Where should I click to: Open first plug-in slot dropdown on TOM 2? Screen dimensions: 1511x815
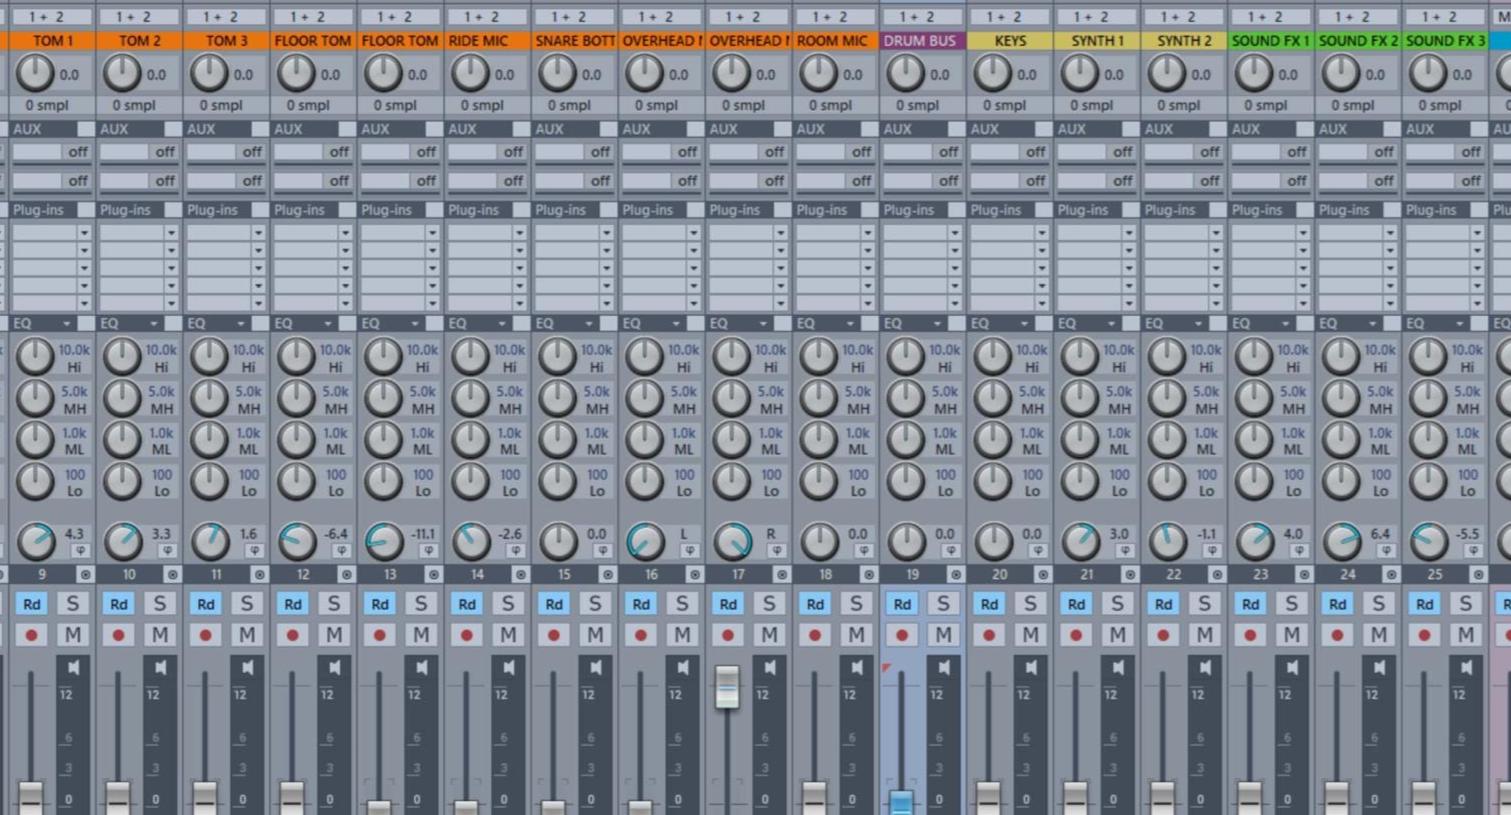click(171, 233)
